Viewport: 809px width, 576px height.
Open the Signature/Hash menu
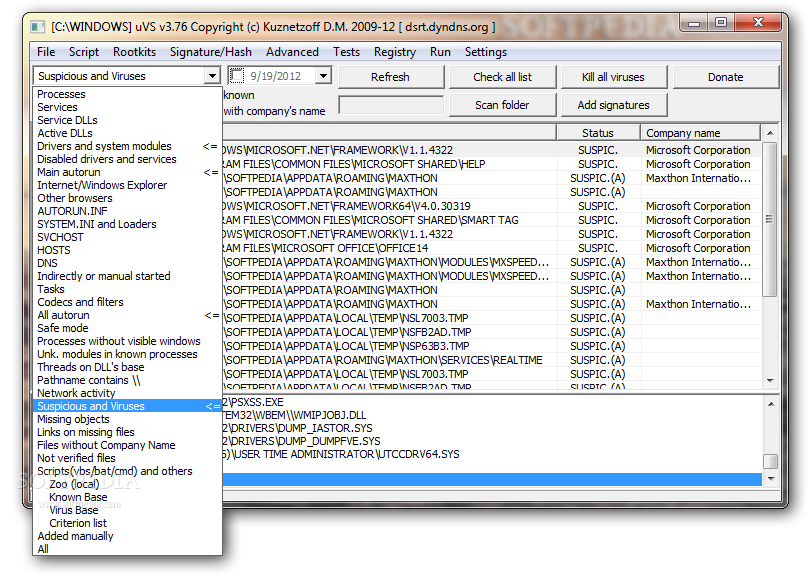point(211,52)
